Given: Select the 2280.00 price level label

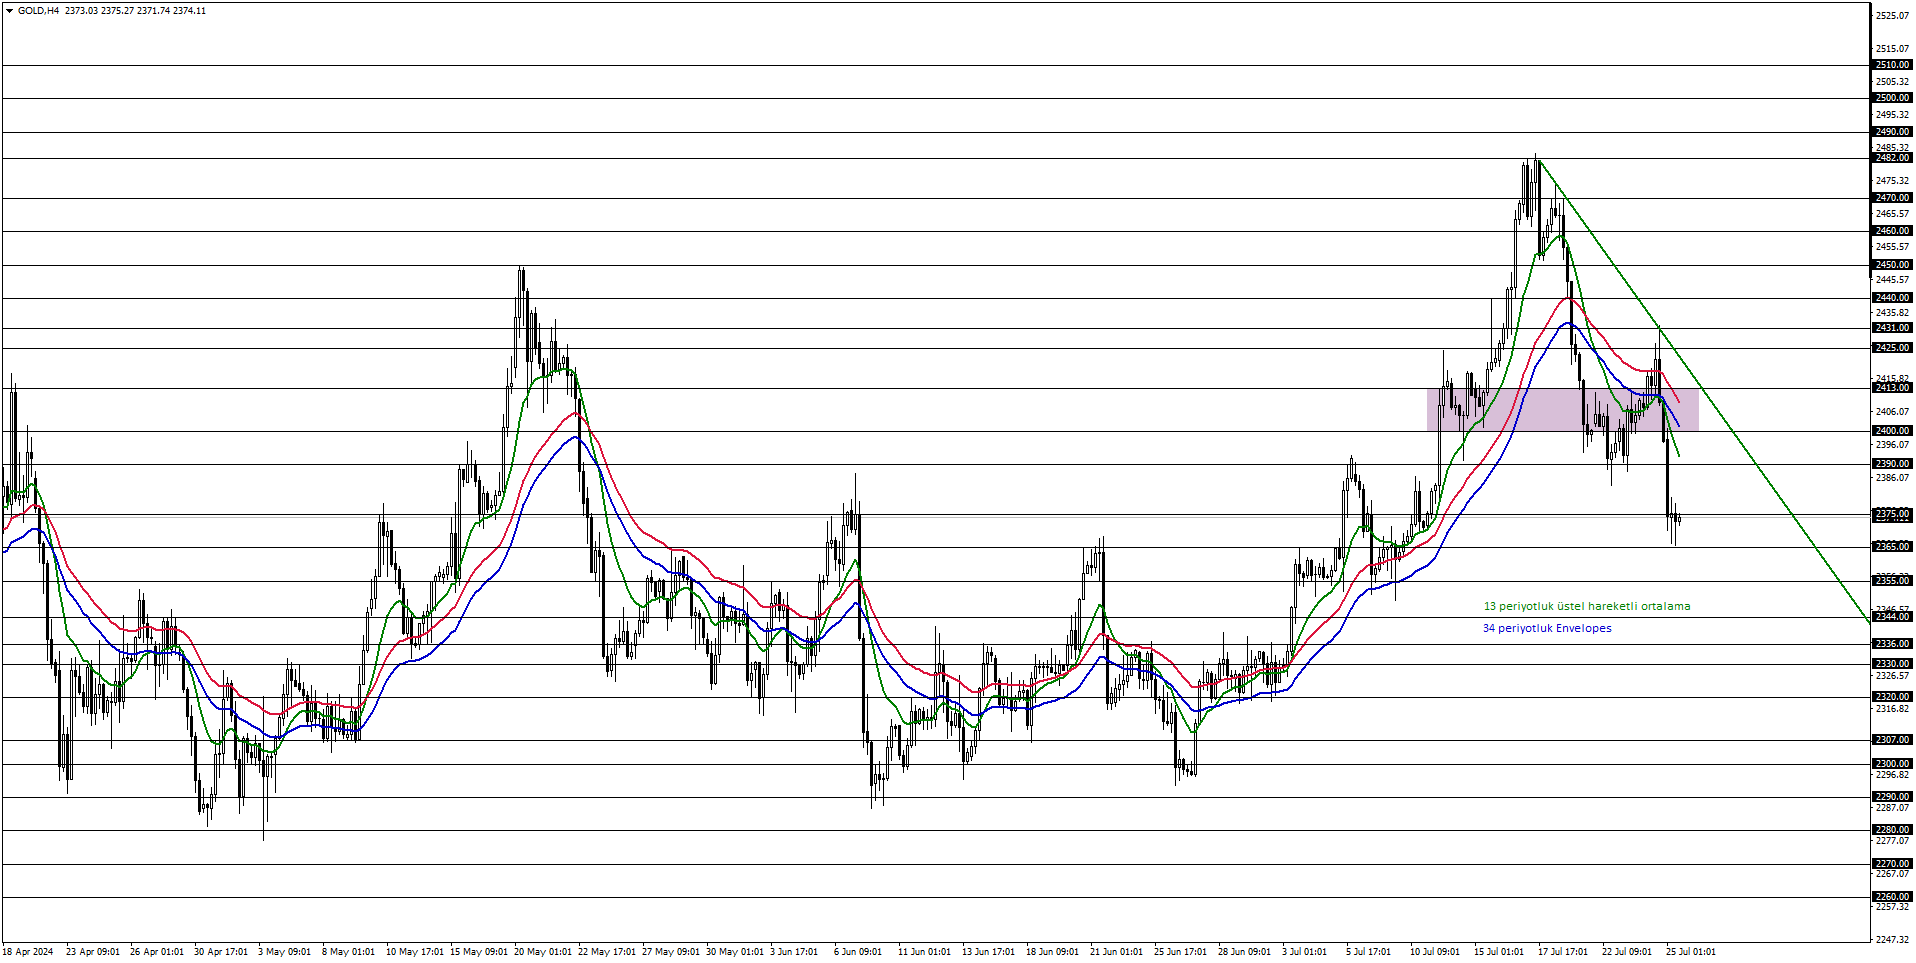Looking at the screenshot, I should point(1892,830).
